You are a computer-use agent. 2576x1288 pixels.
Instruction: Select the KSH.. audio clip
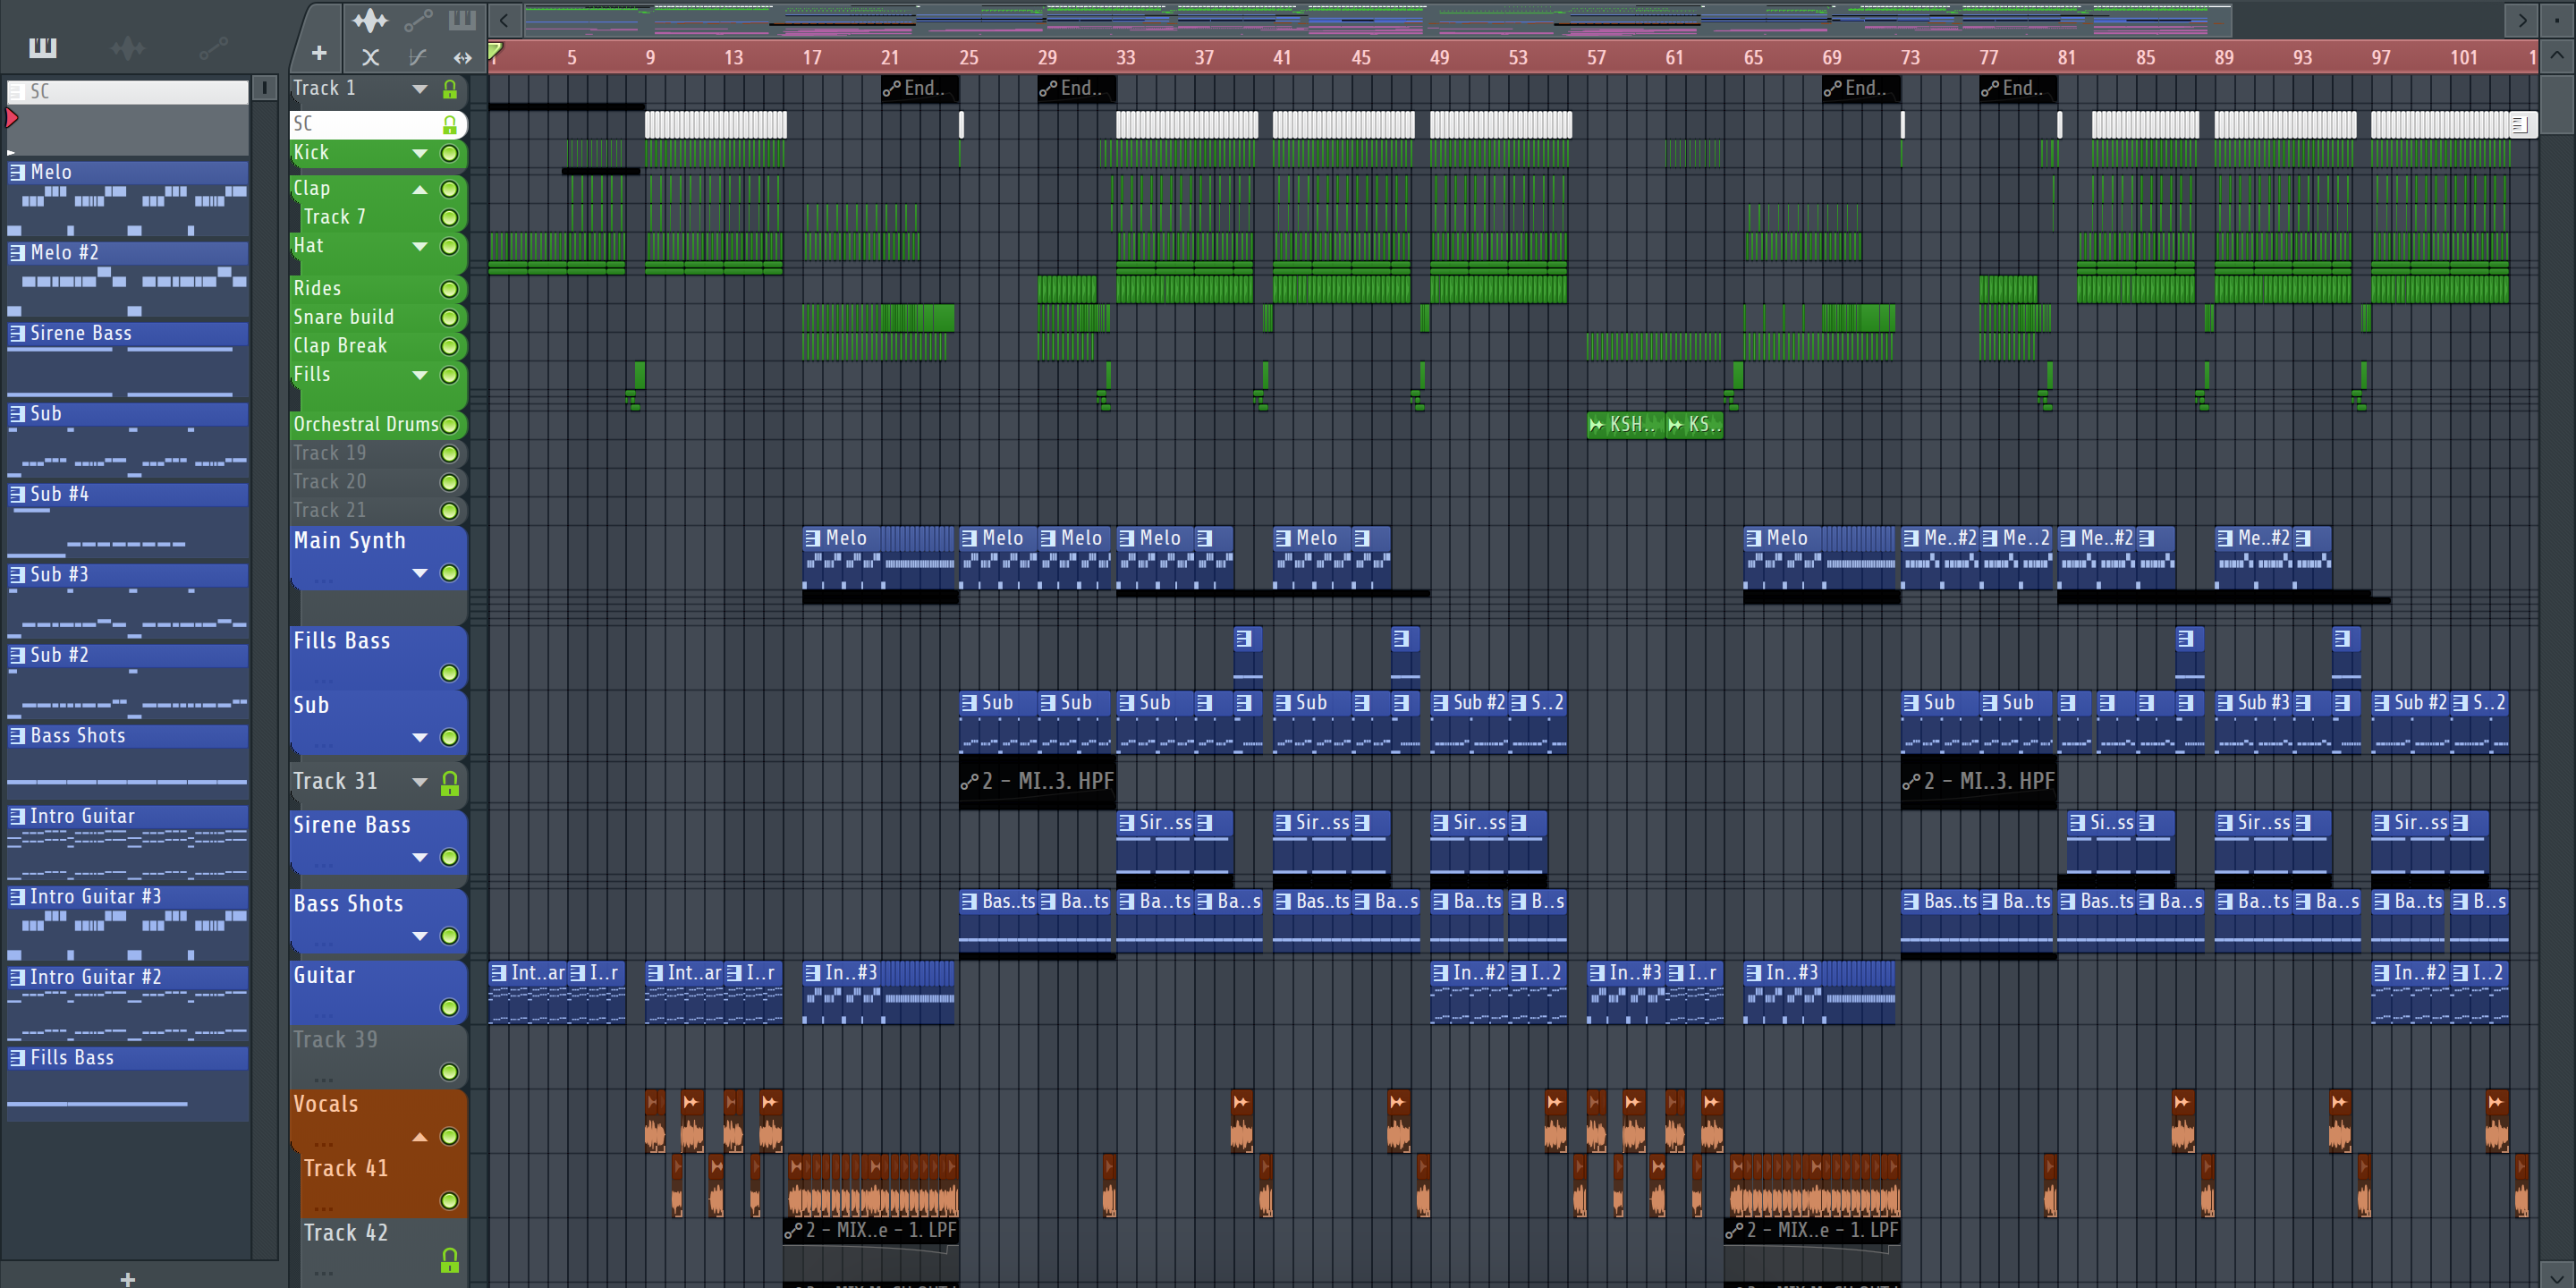tap(1626, 425)
